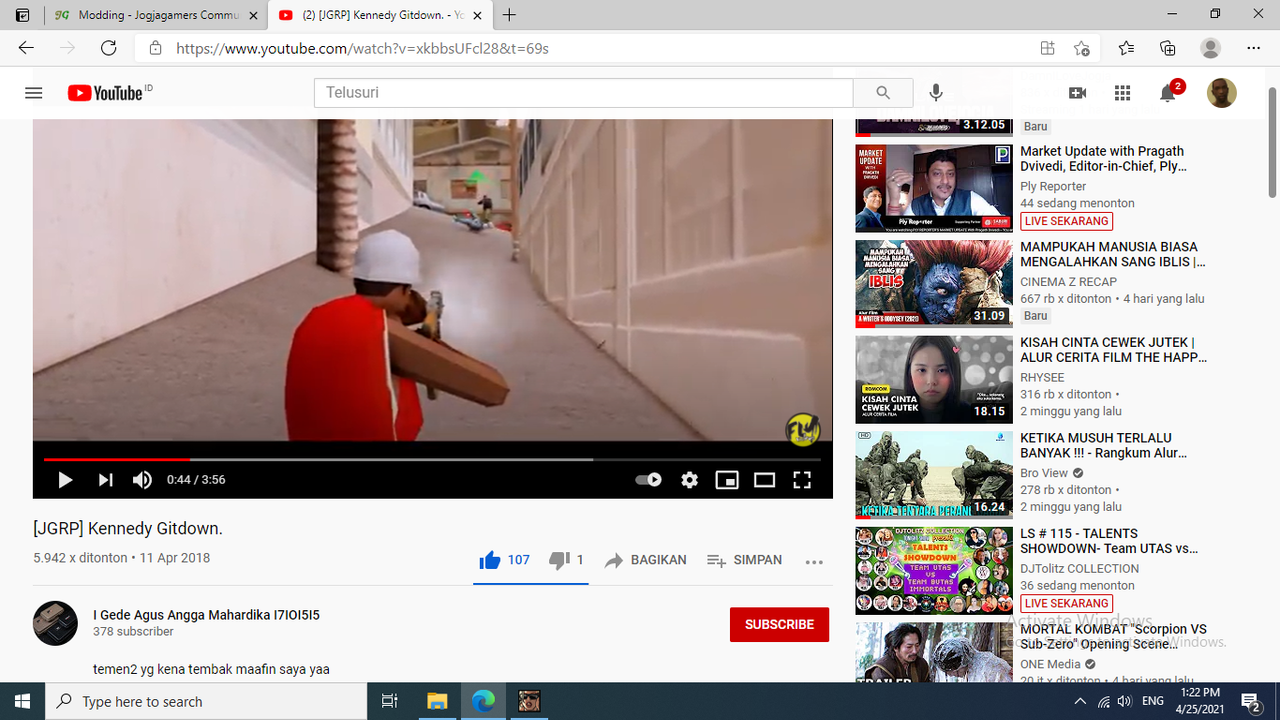
Task: Open Edge profile icon
Action: point(1211,48)
